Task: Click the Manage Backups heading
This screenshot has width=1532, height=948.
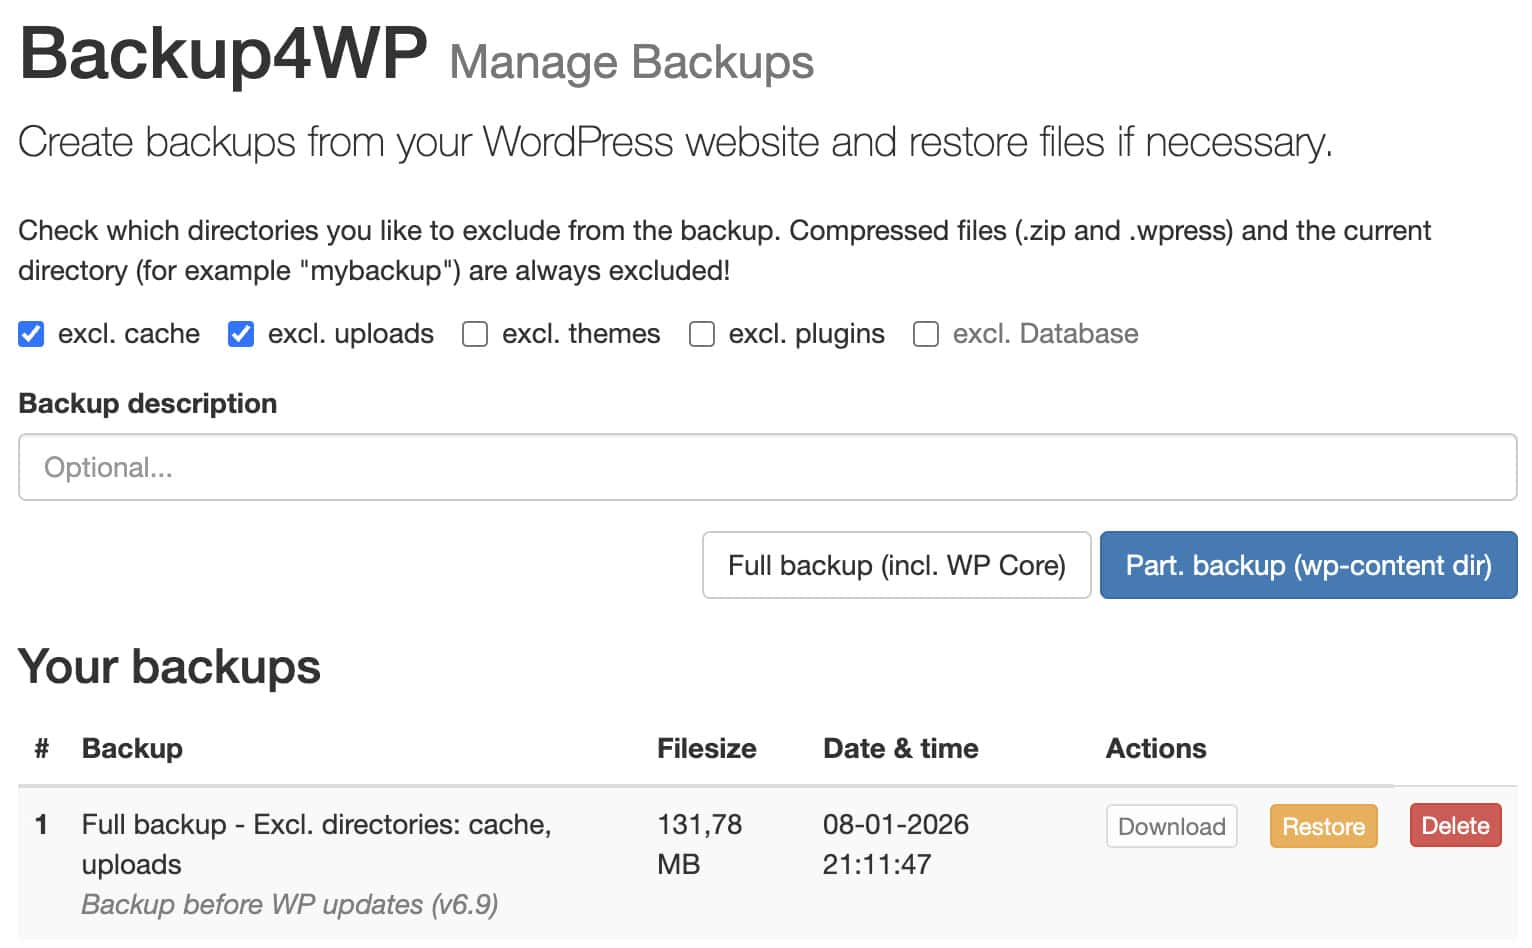Action: click(x=632, y=62)
